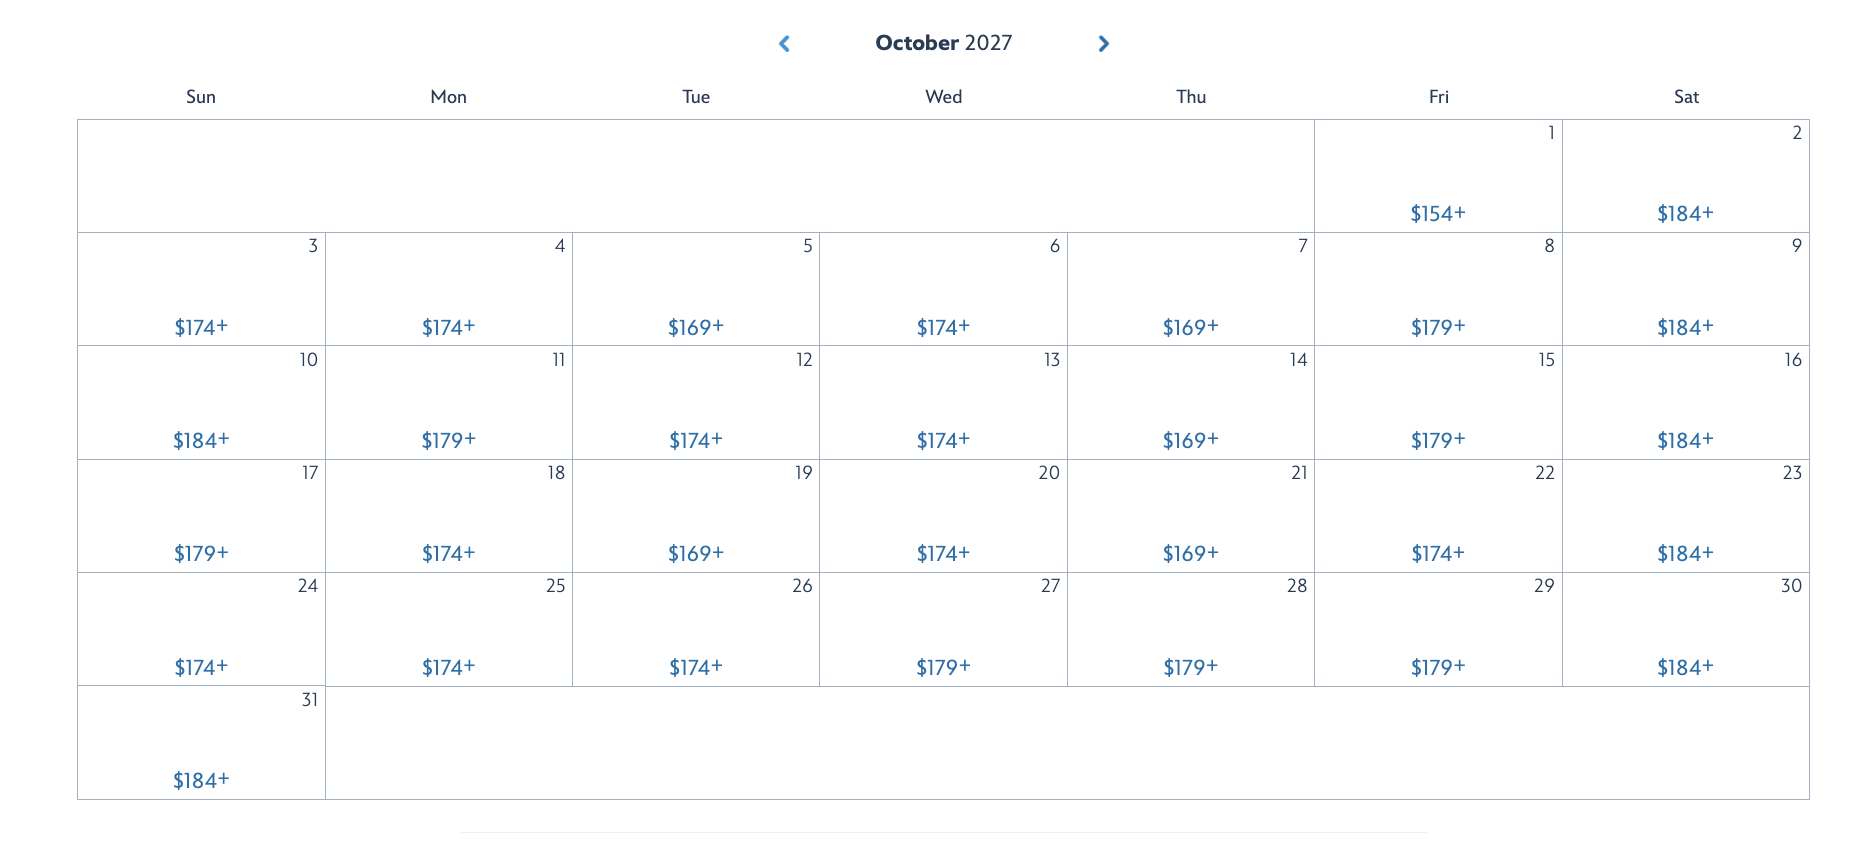The height and width of the screenshot is (848, 1874).
Task: Select Sunday October 31 cell
Action: point(201,743)
